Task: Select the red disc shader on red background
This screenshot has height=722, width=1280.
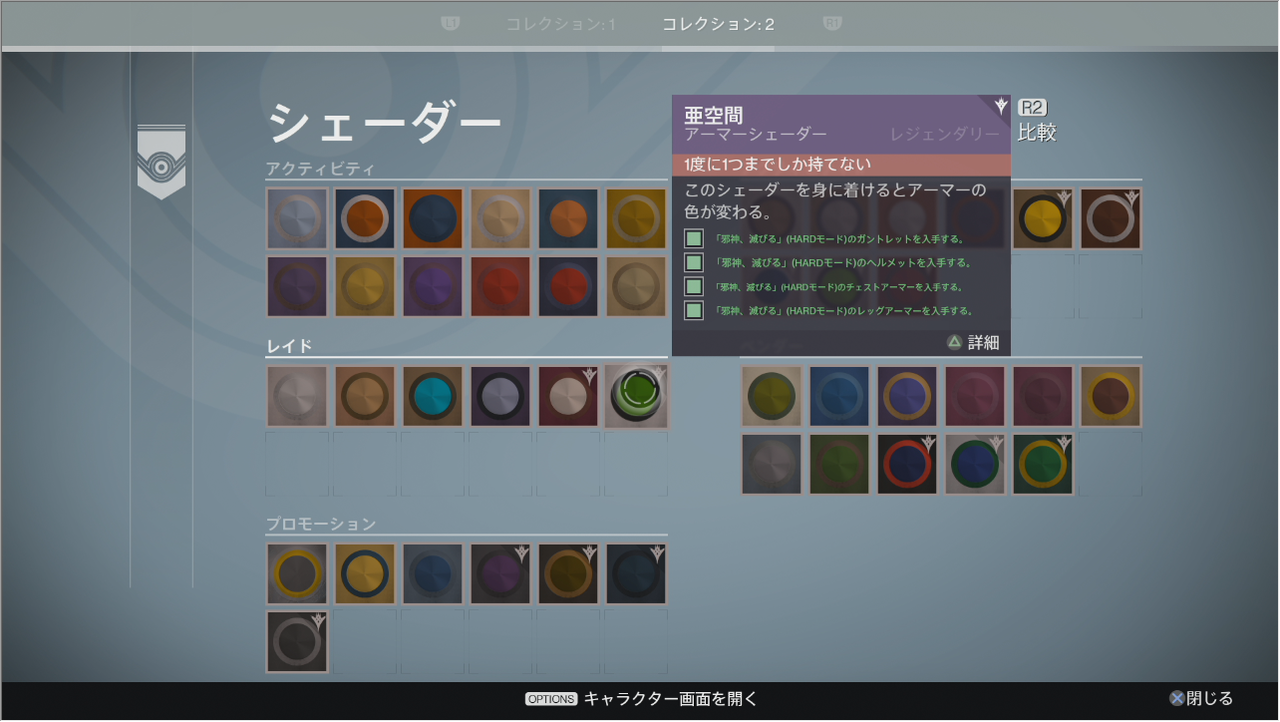Action: (x=501, y=287)
